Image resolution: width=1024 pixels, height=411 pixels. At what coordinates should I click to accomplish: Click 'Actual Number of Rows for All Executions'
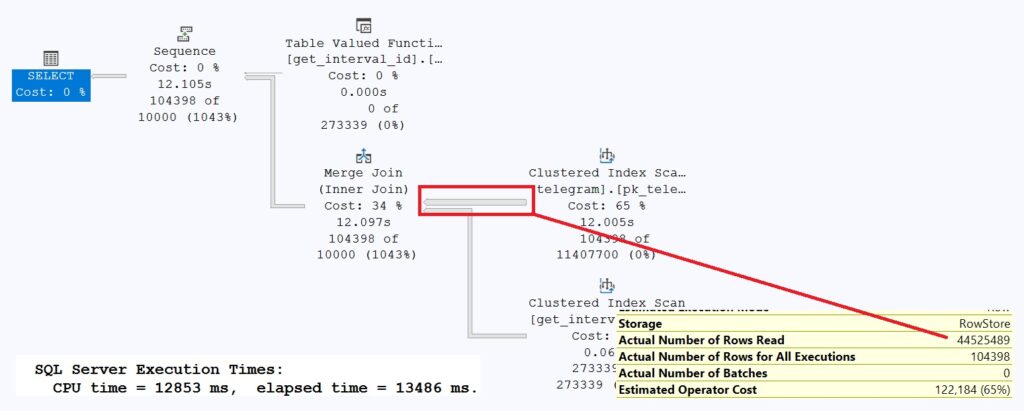(737, 357)
